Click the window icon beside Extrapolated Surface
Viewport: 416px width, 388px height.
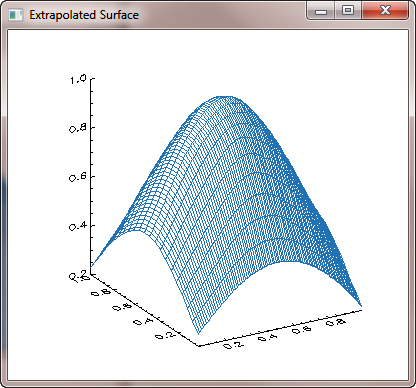[x=15, y=15]
